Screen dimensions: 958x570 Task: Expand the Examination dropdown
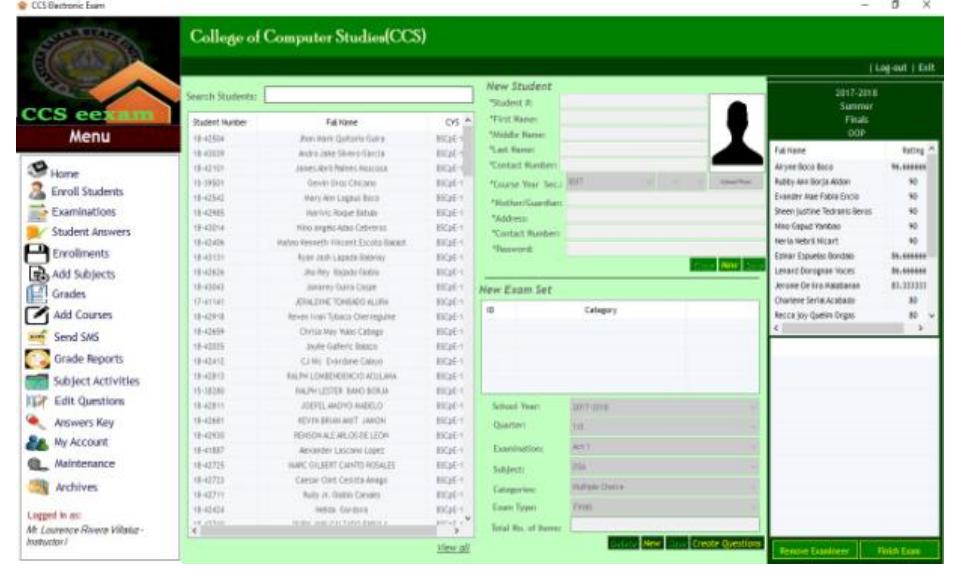coord(665,447)
